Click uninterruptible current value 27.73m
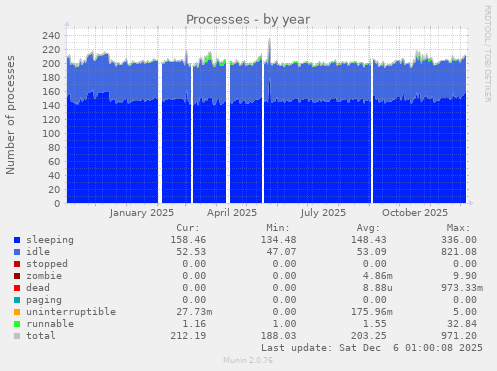The image size is (497, 371). click(194, 312)
